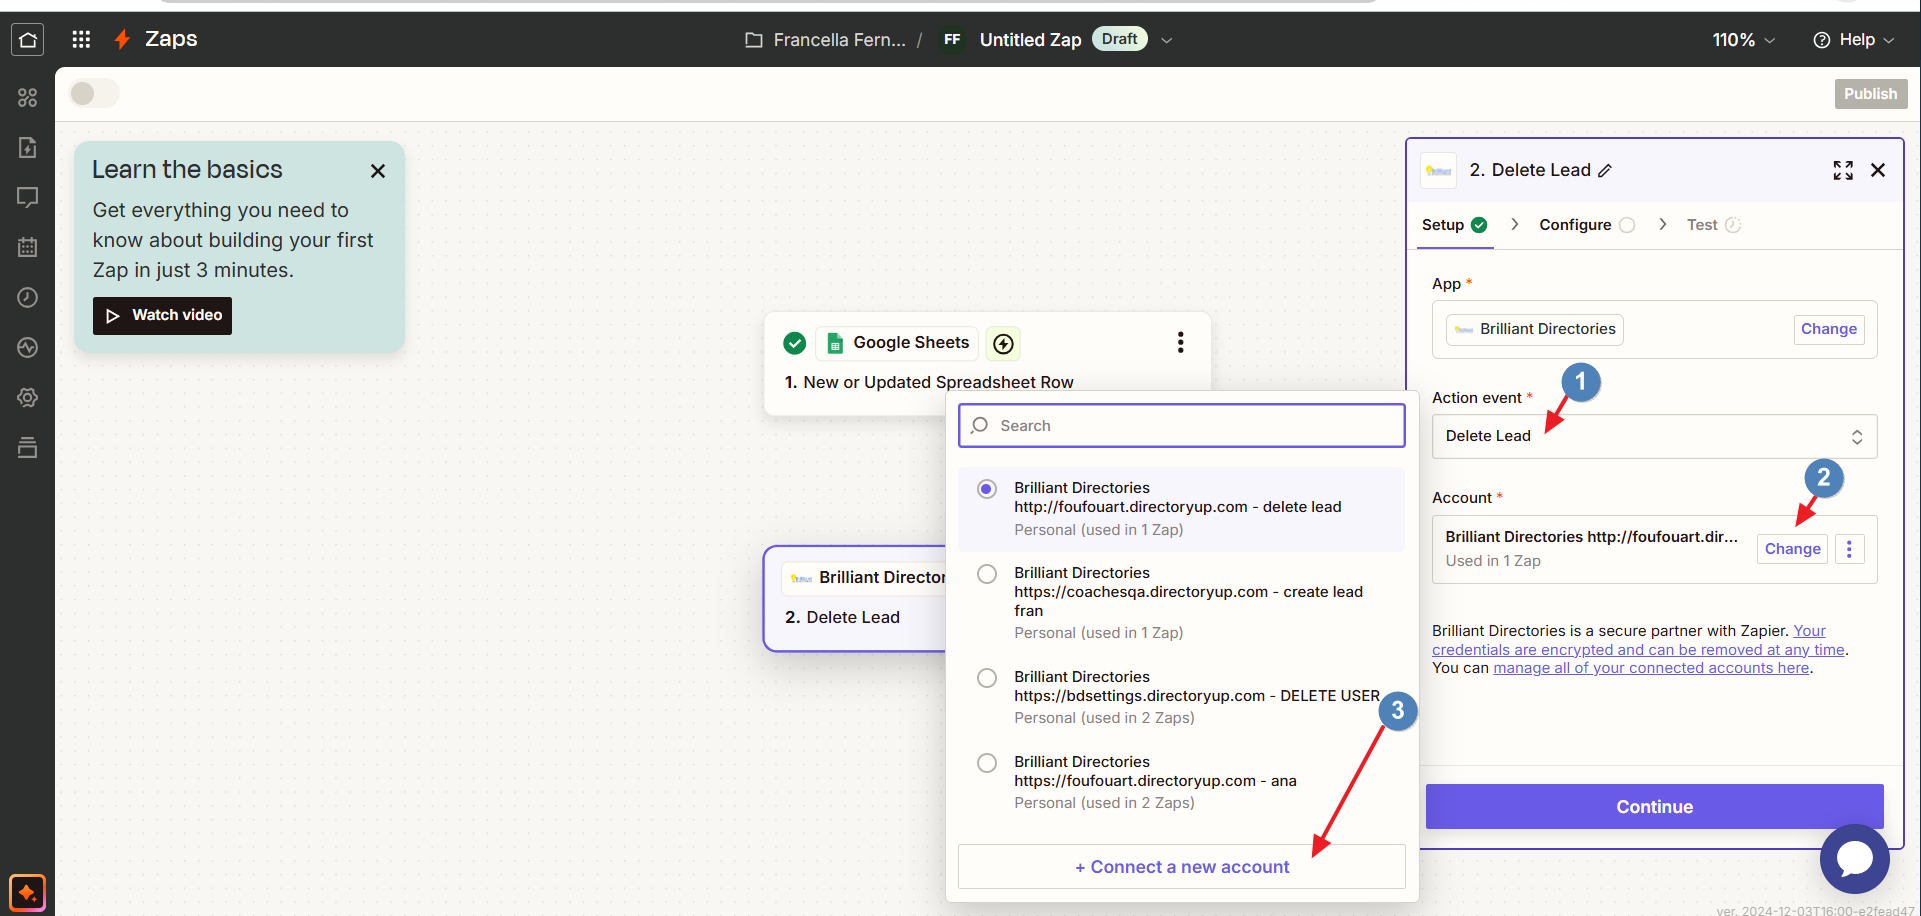Open the Discover apps sidebar icon
The height and width of the screenshot is (916, 1921).
27,97
